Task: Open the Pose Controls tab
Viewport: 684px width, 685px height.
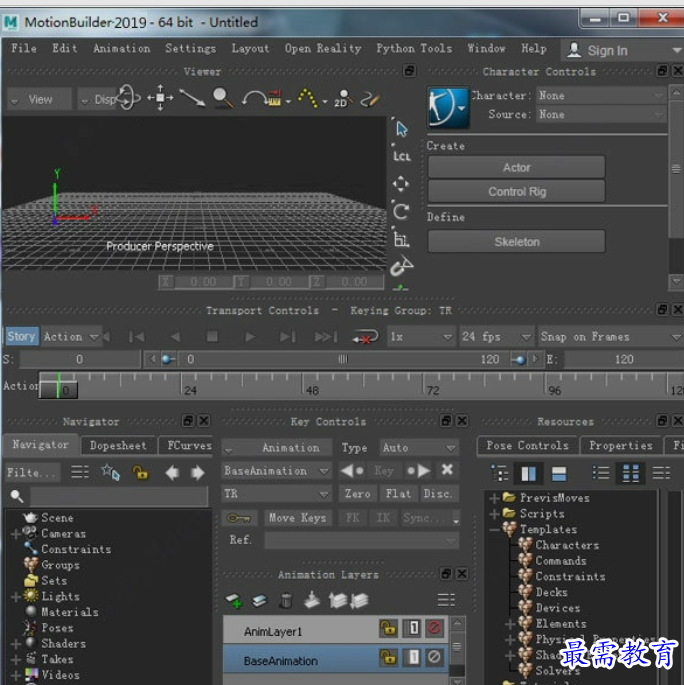Action: click(527, 445)
